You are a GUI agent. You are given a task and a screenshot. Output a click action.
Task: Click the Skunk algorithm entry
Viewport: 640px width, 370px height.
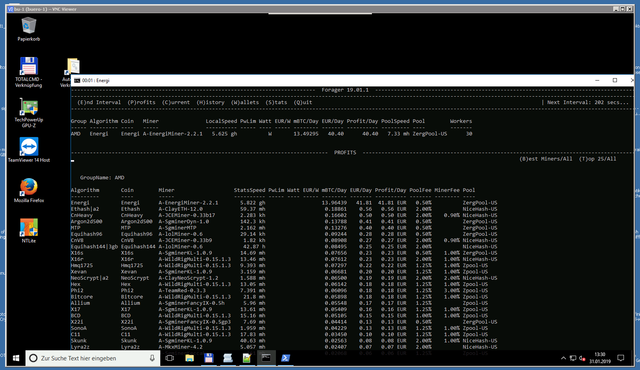pyautogui.click(x=78, y=341)
